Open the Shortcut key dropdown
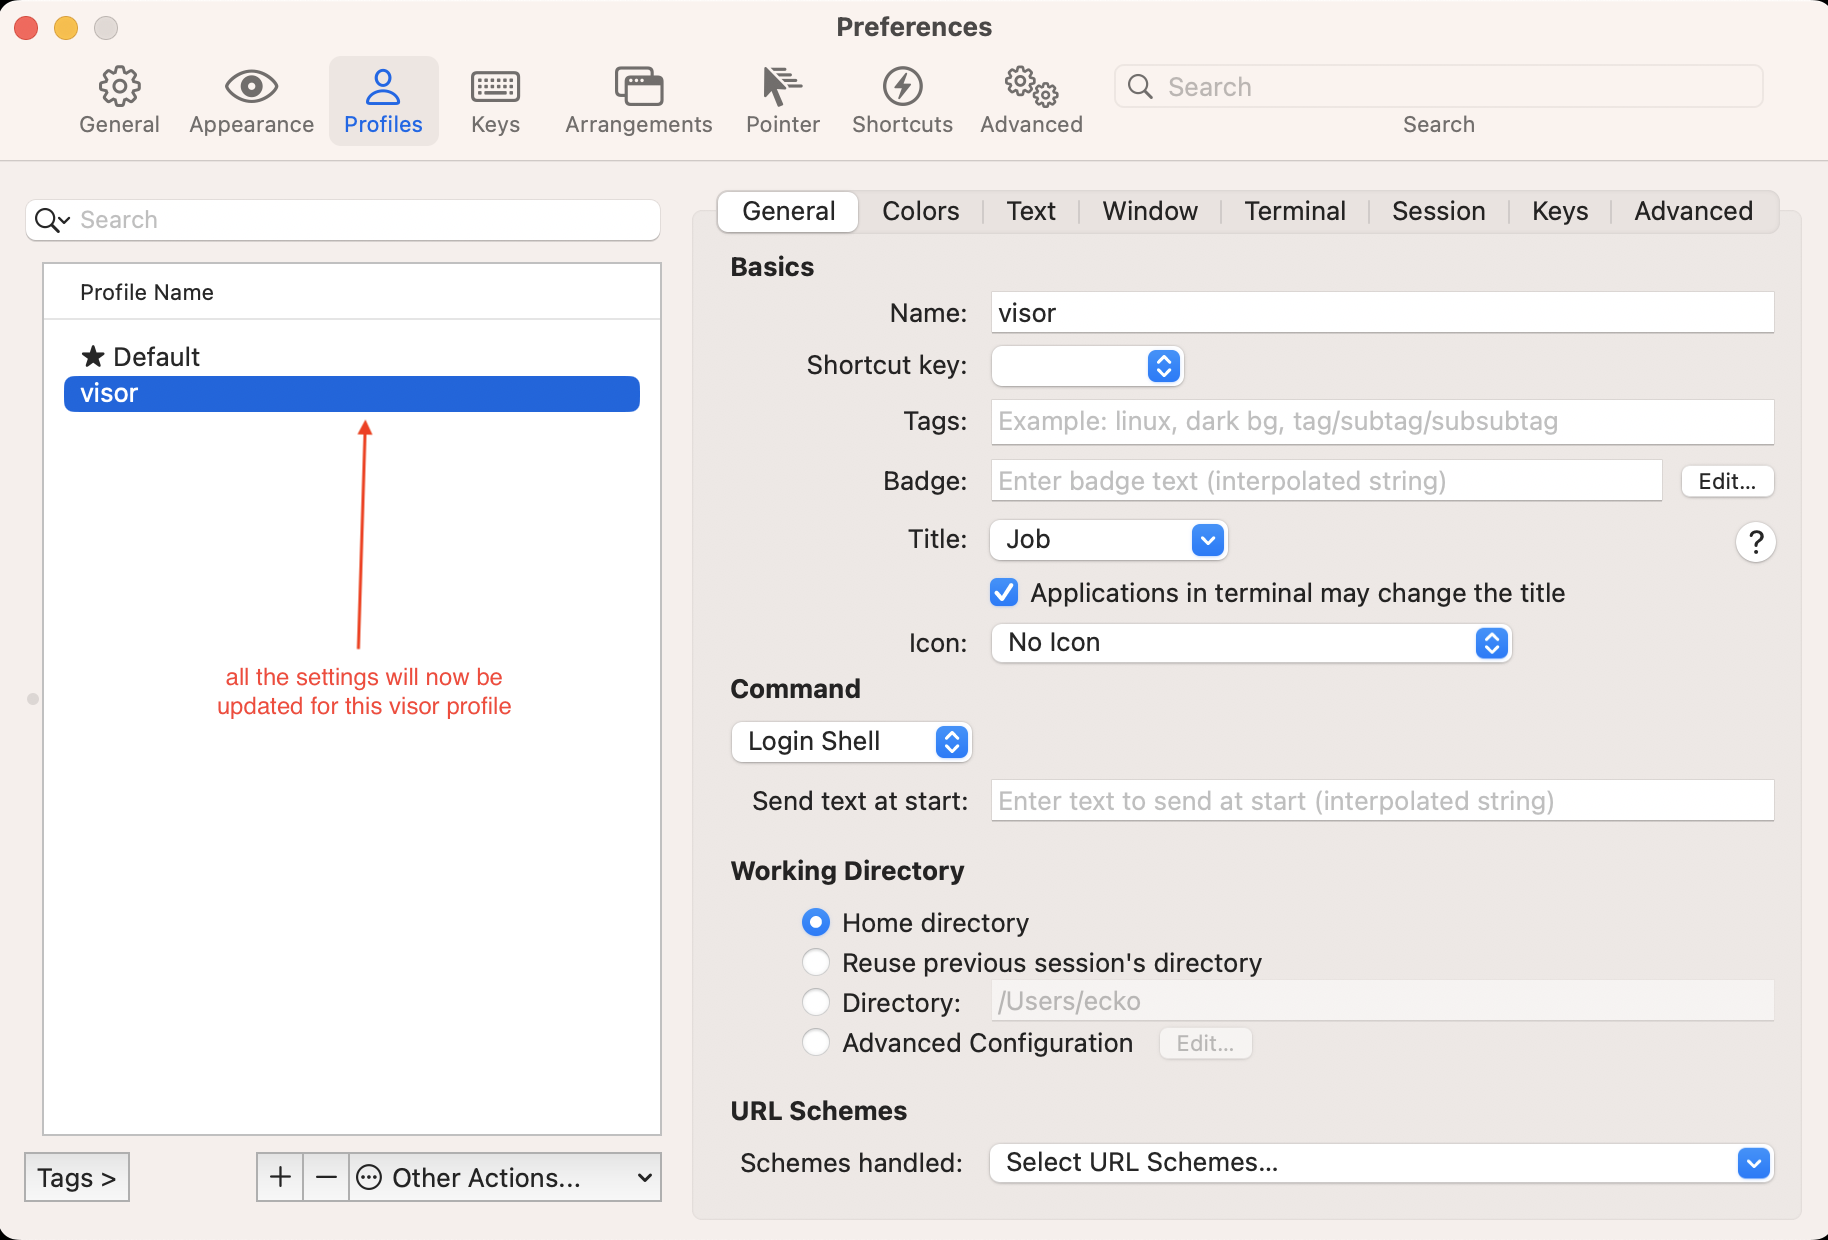This screenshot has height=1240, width=1828. [1087, 366]
